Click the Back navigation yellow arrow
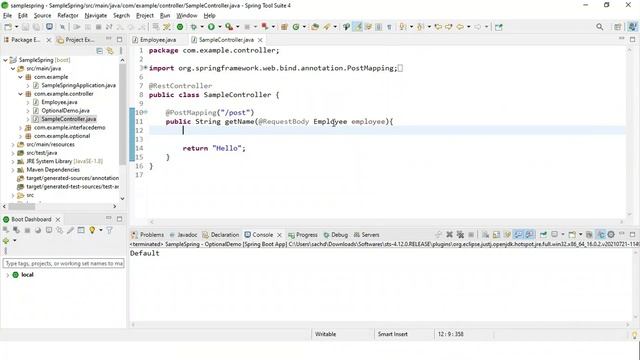 [x=460, y=27]
